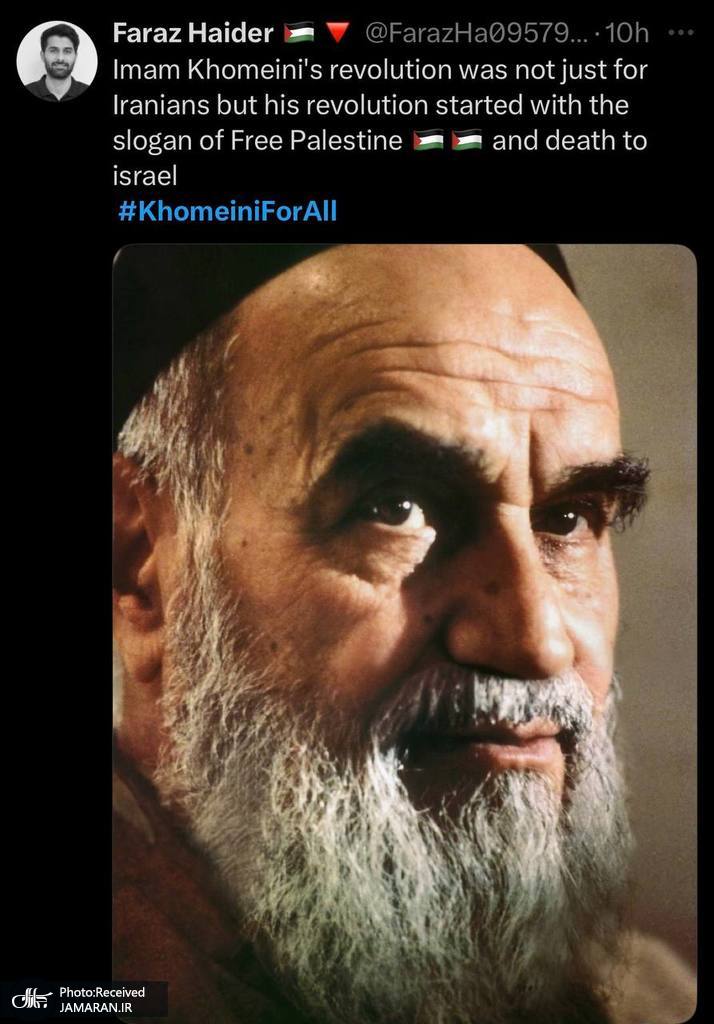Click the Photo:Received caption label
The height and width of the screenshot is (1024, 714).
pos(102,993)
